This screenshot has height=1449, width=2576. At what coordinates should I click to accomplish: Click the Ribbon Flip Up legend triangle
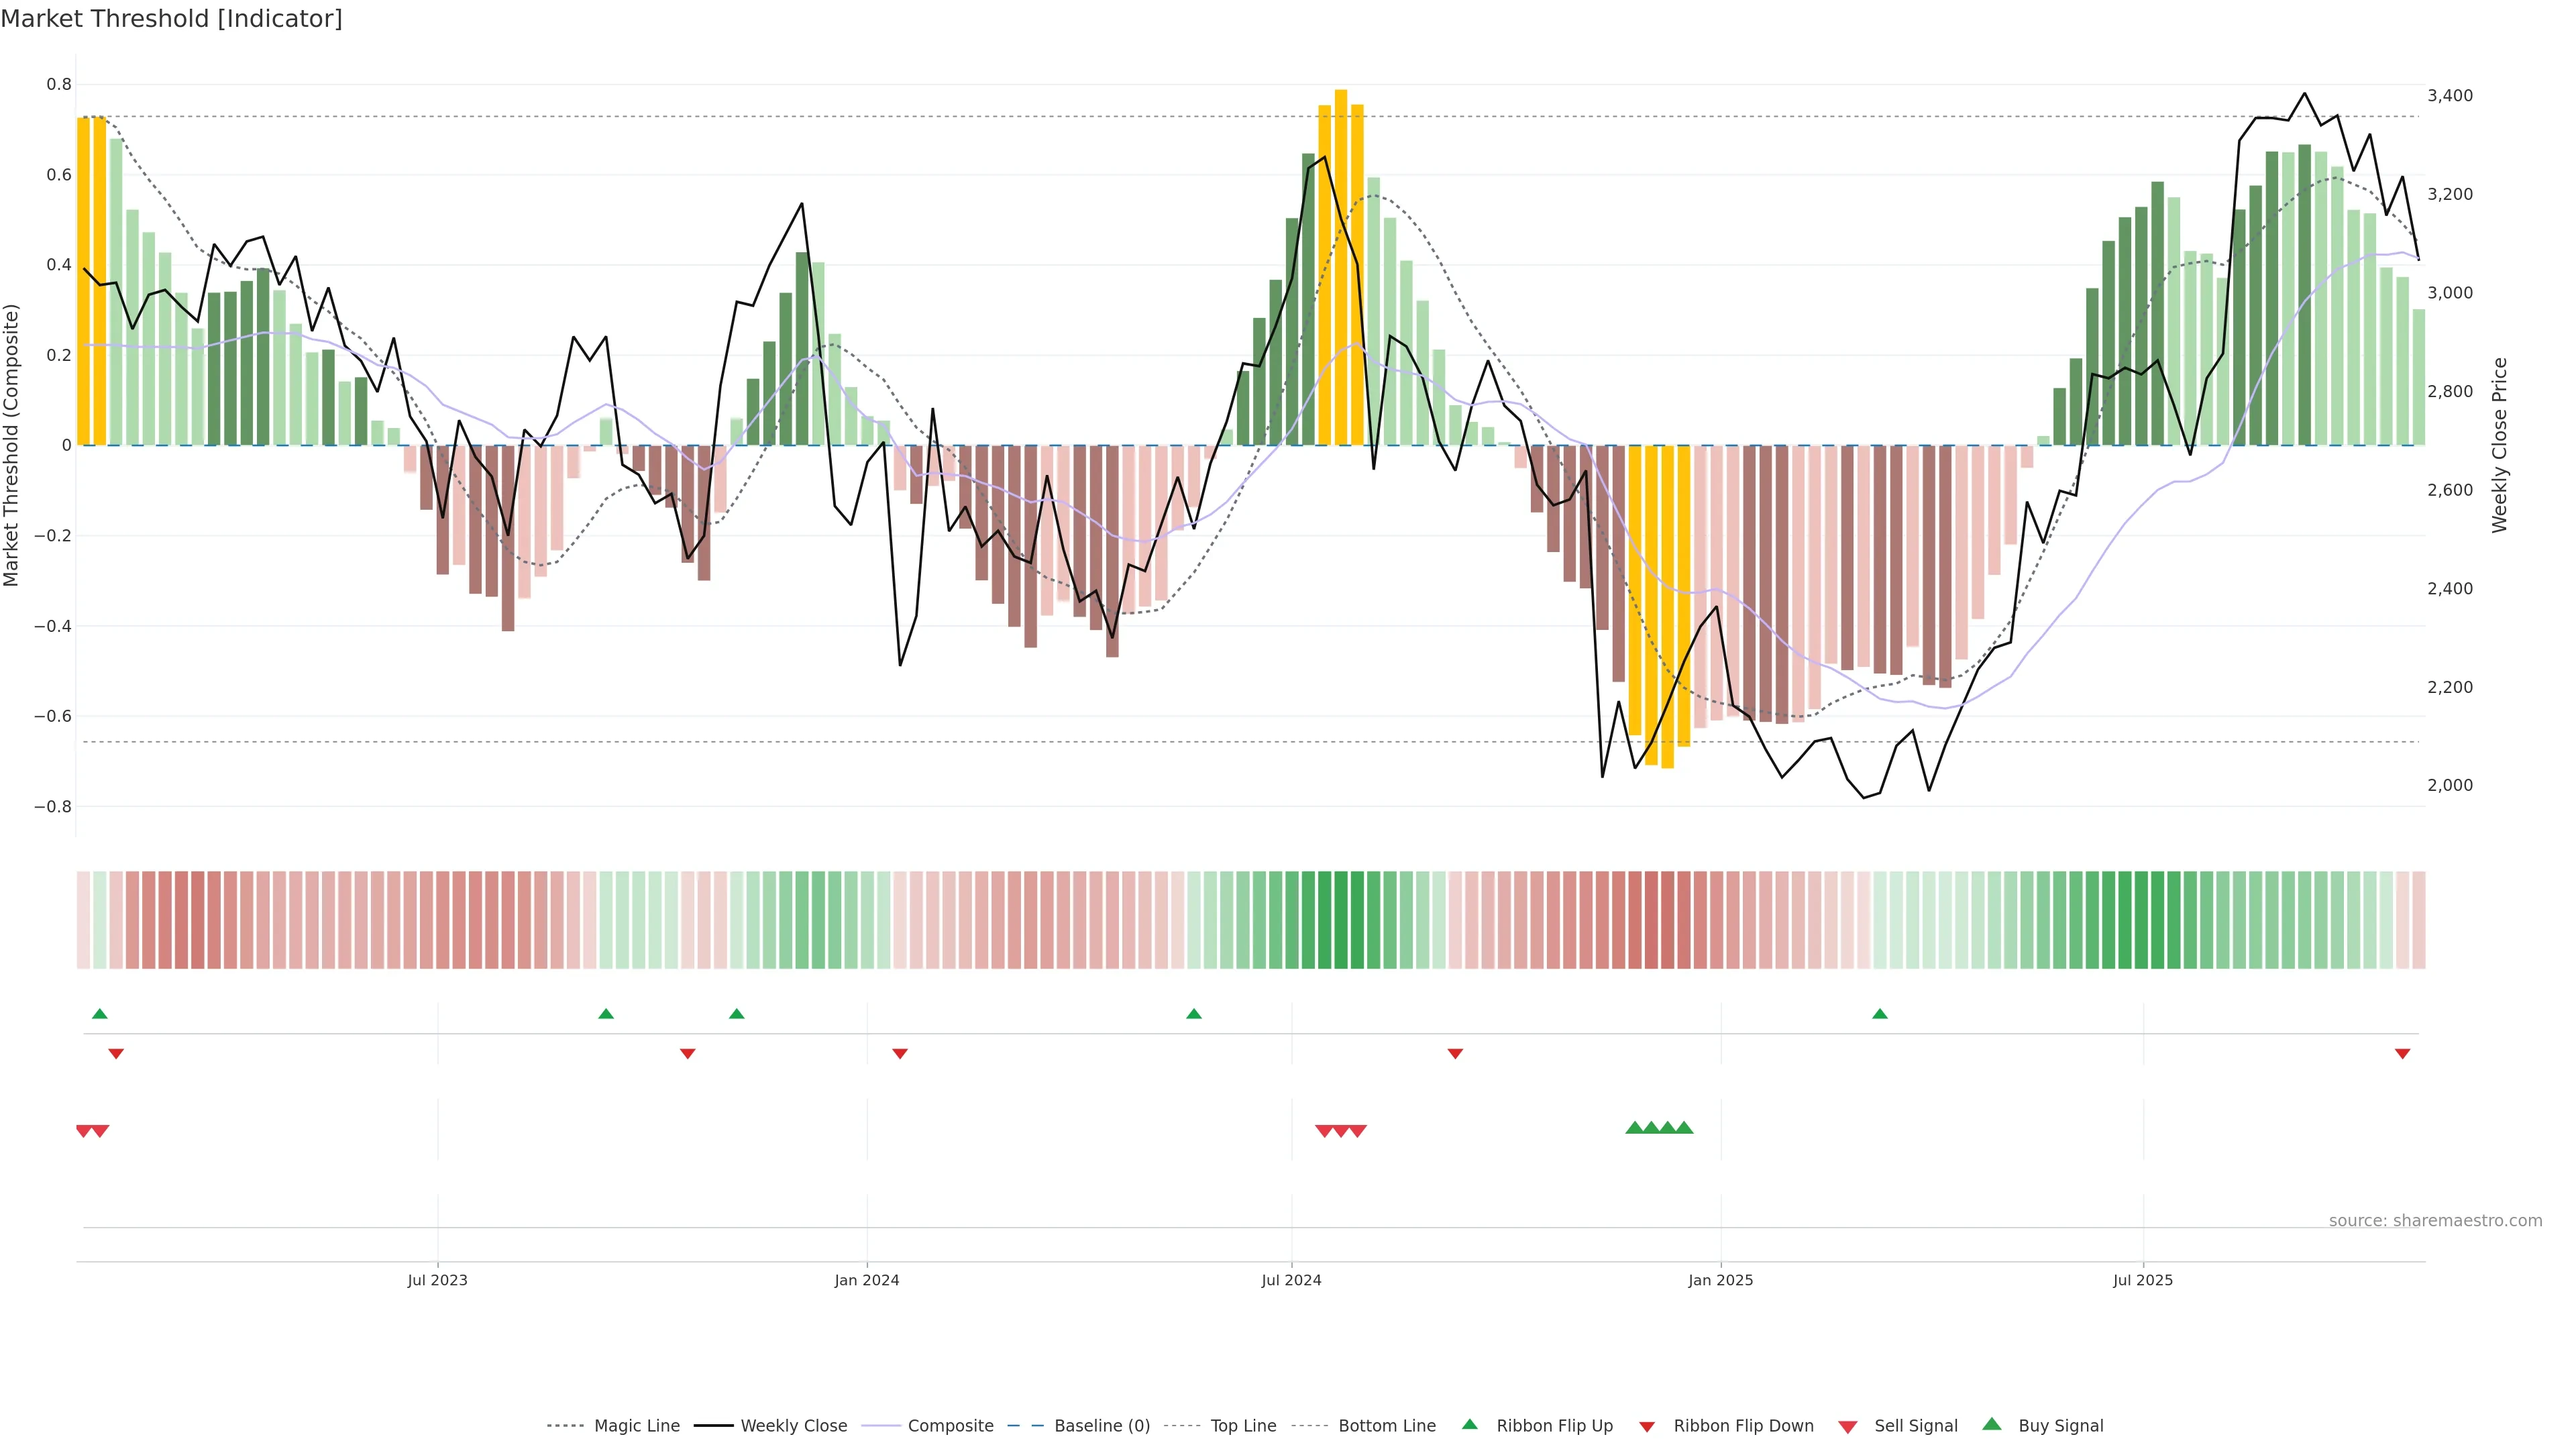point(1469,1424)
